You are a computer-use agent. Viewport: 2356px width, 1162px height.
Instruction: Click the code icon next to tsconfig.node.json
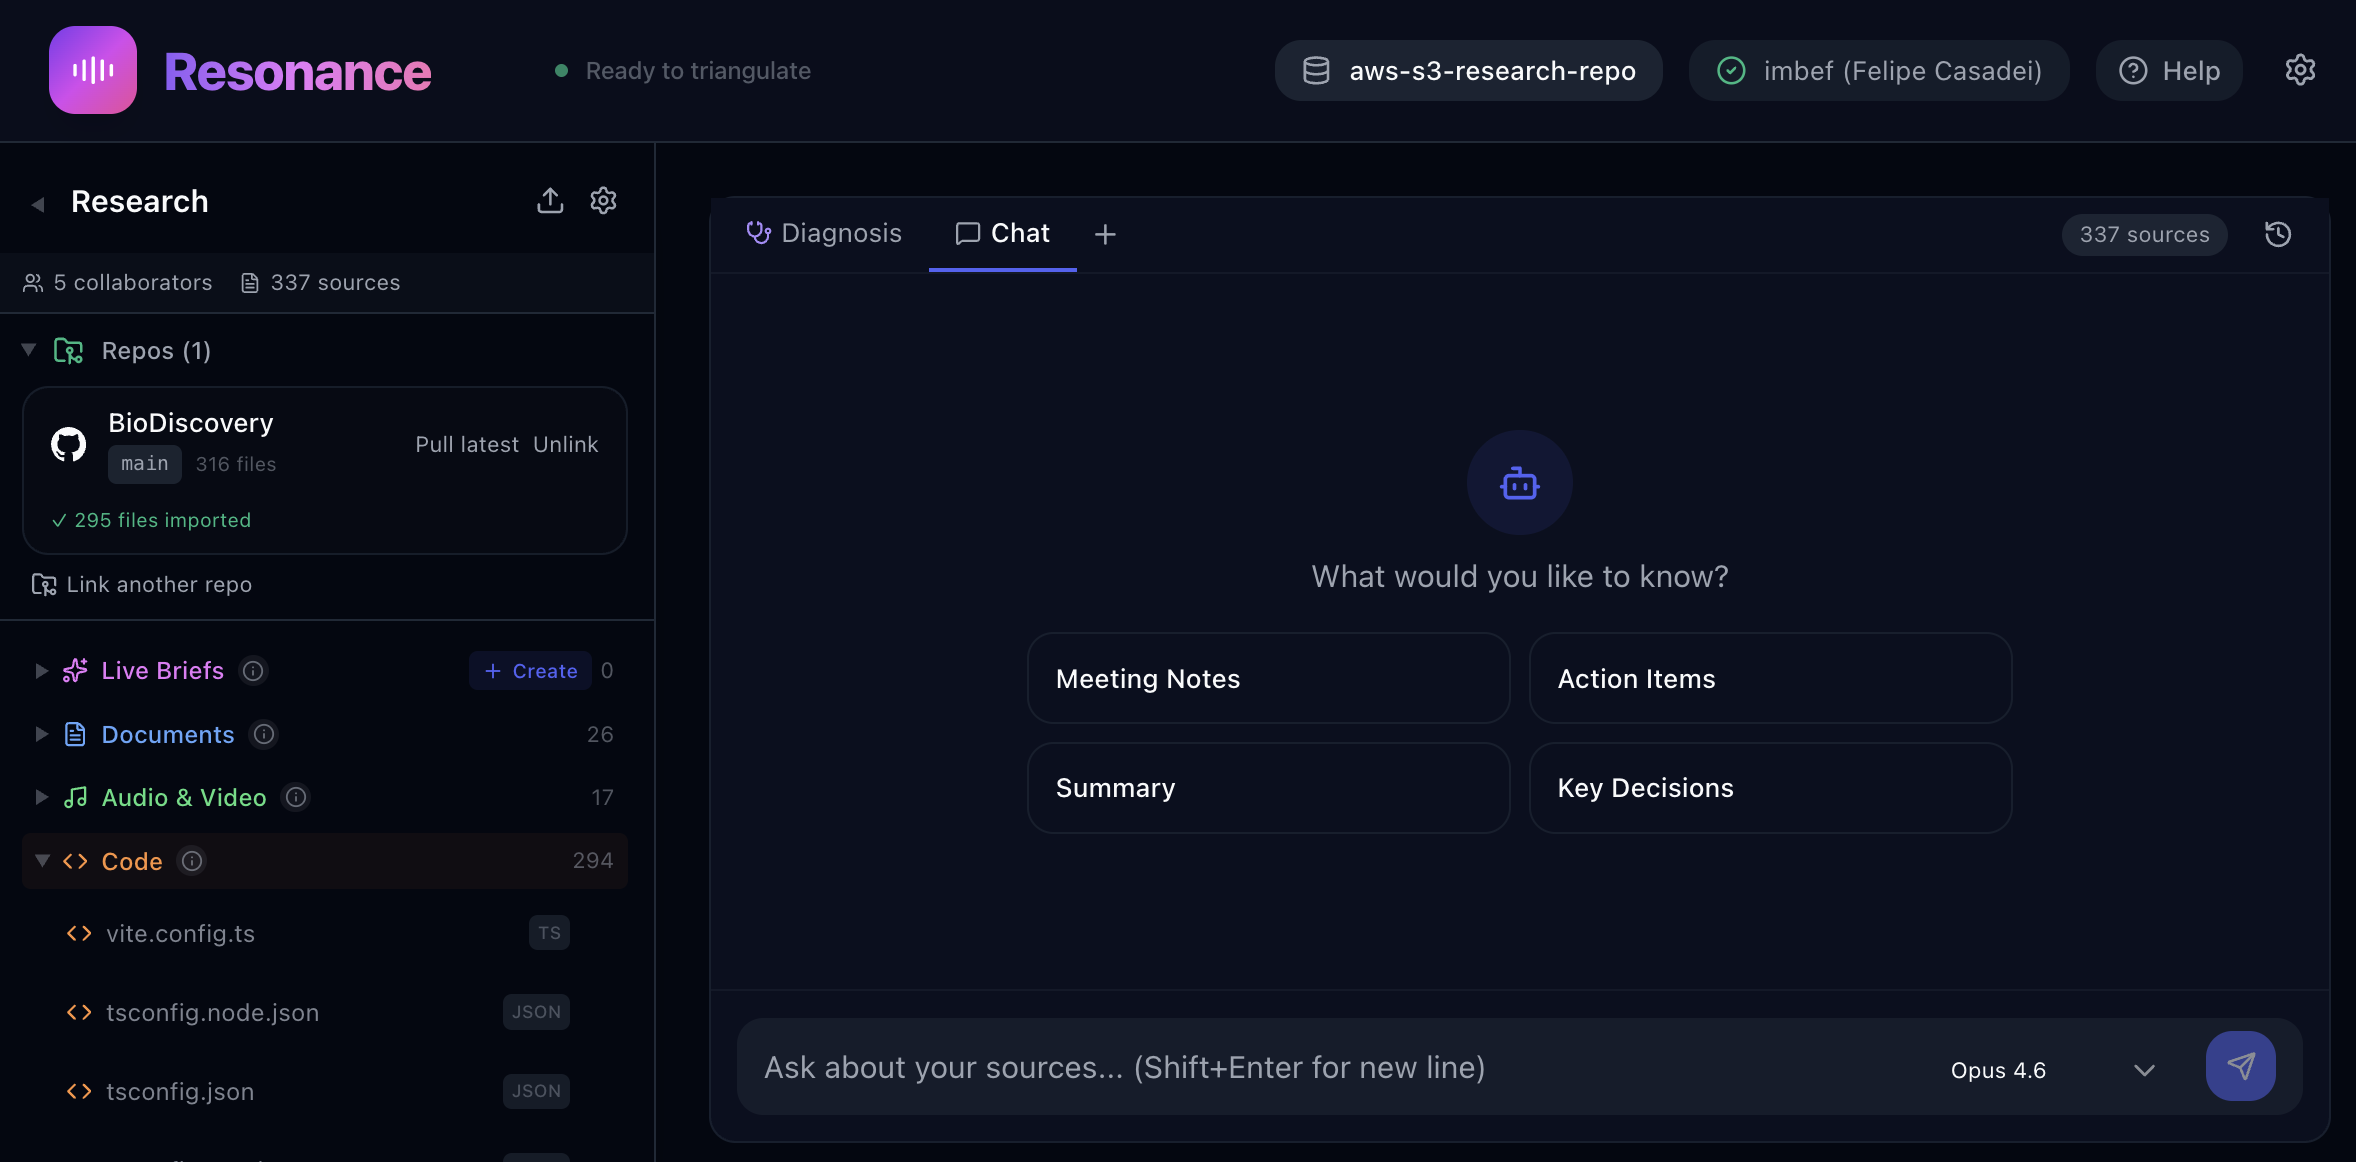(x=79, y=1012)
